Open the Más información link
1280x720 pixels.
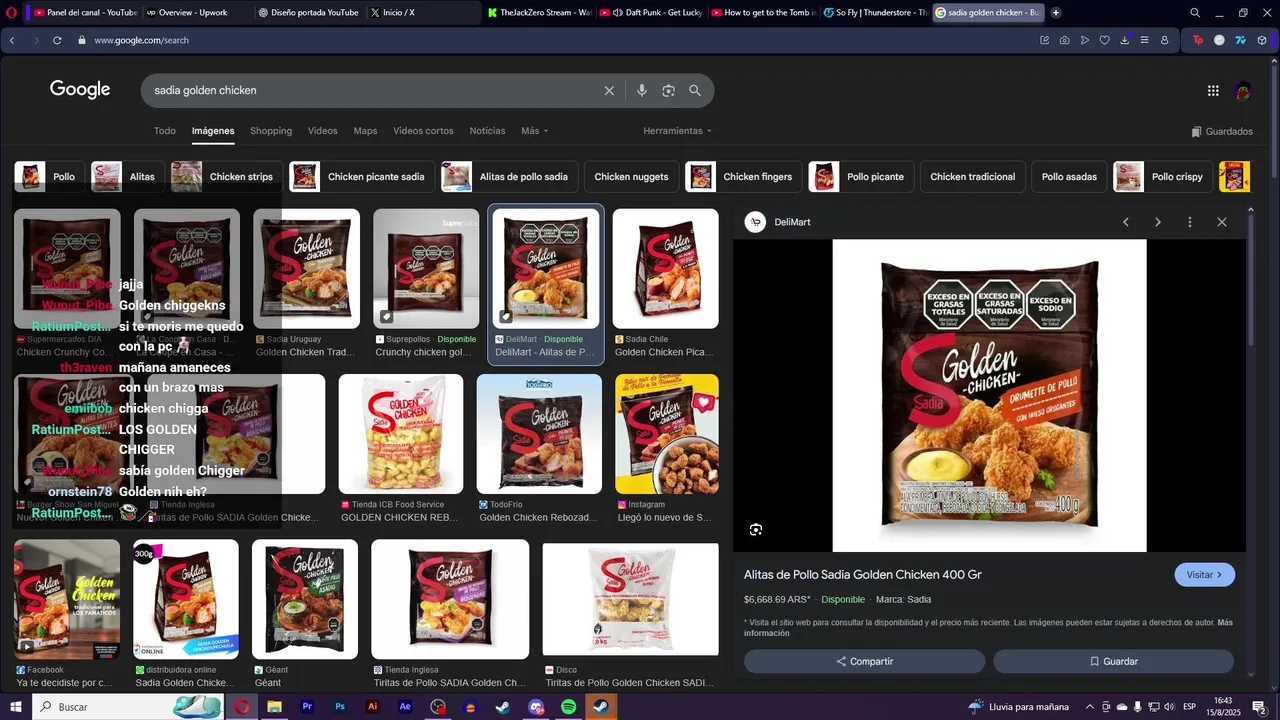990,627
